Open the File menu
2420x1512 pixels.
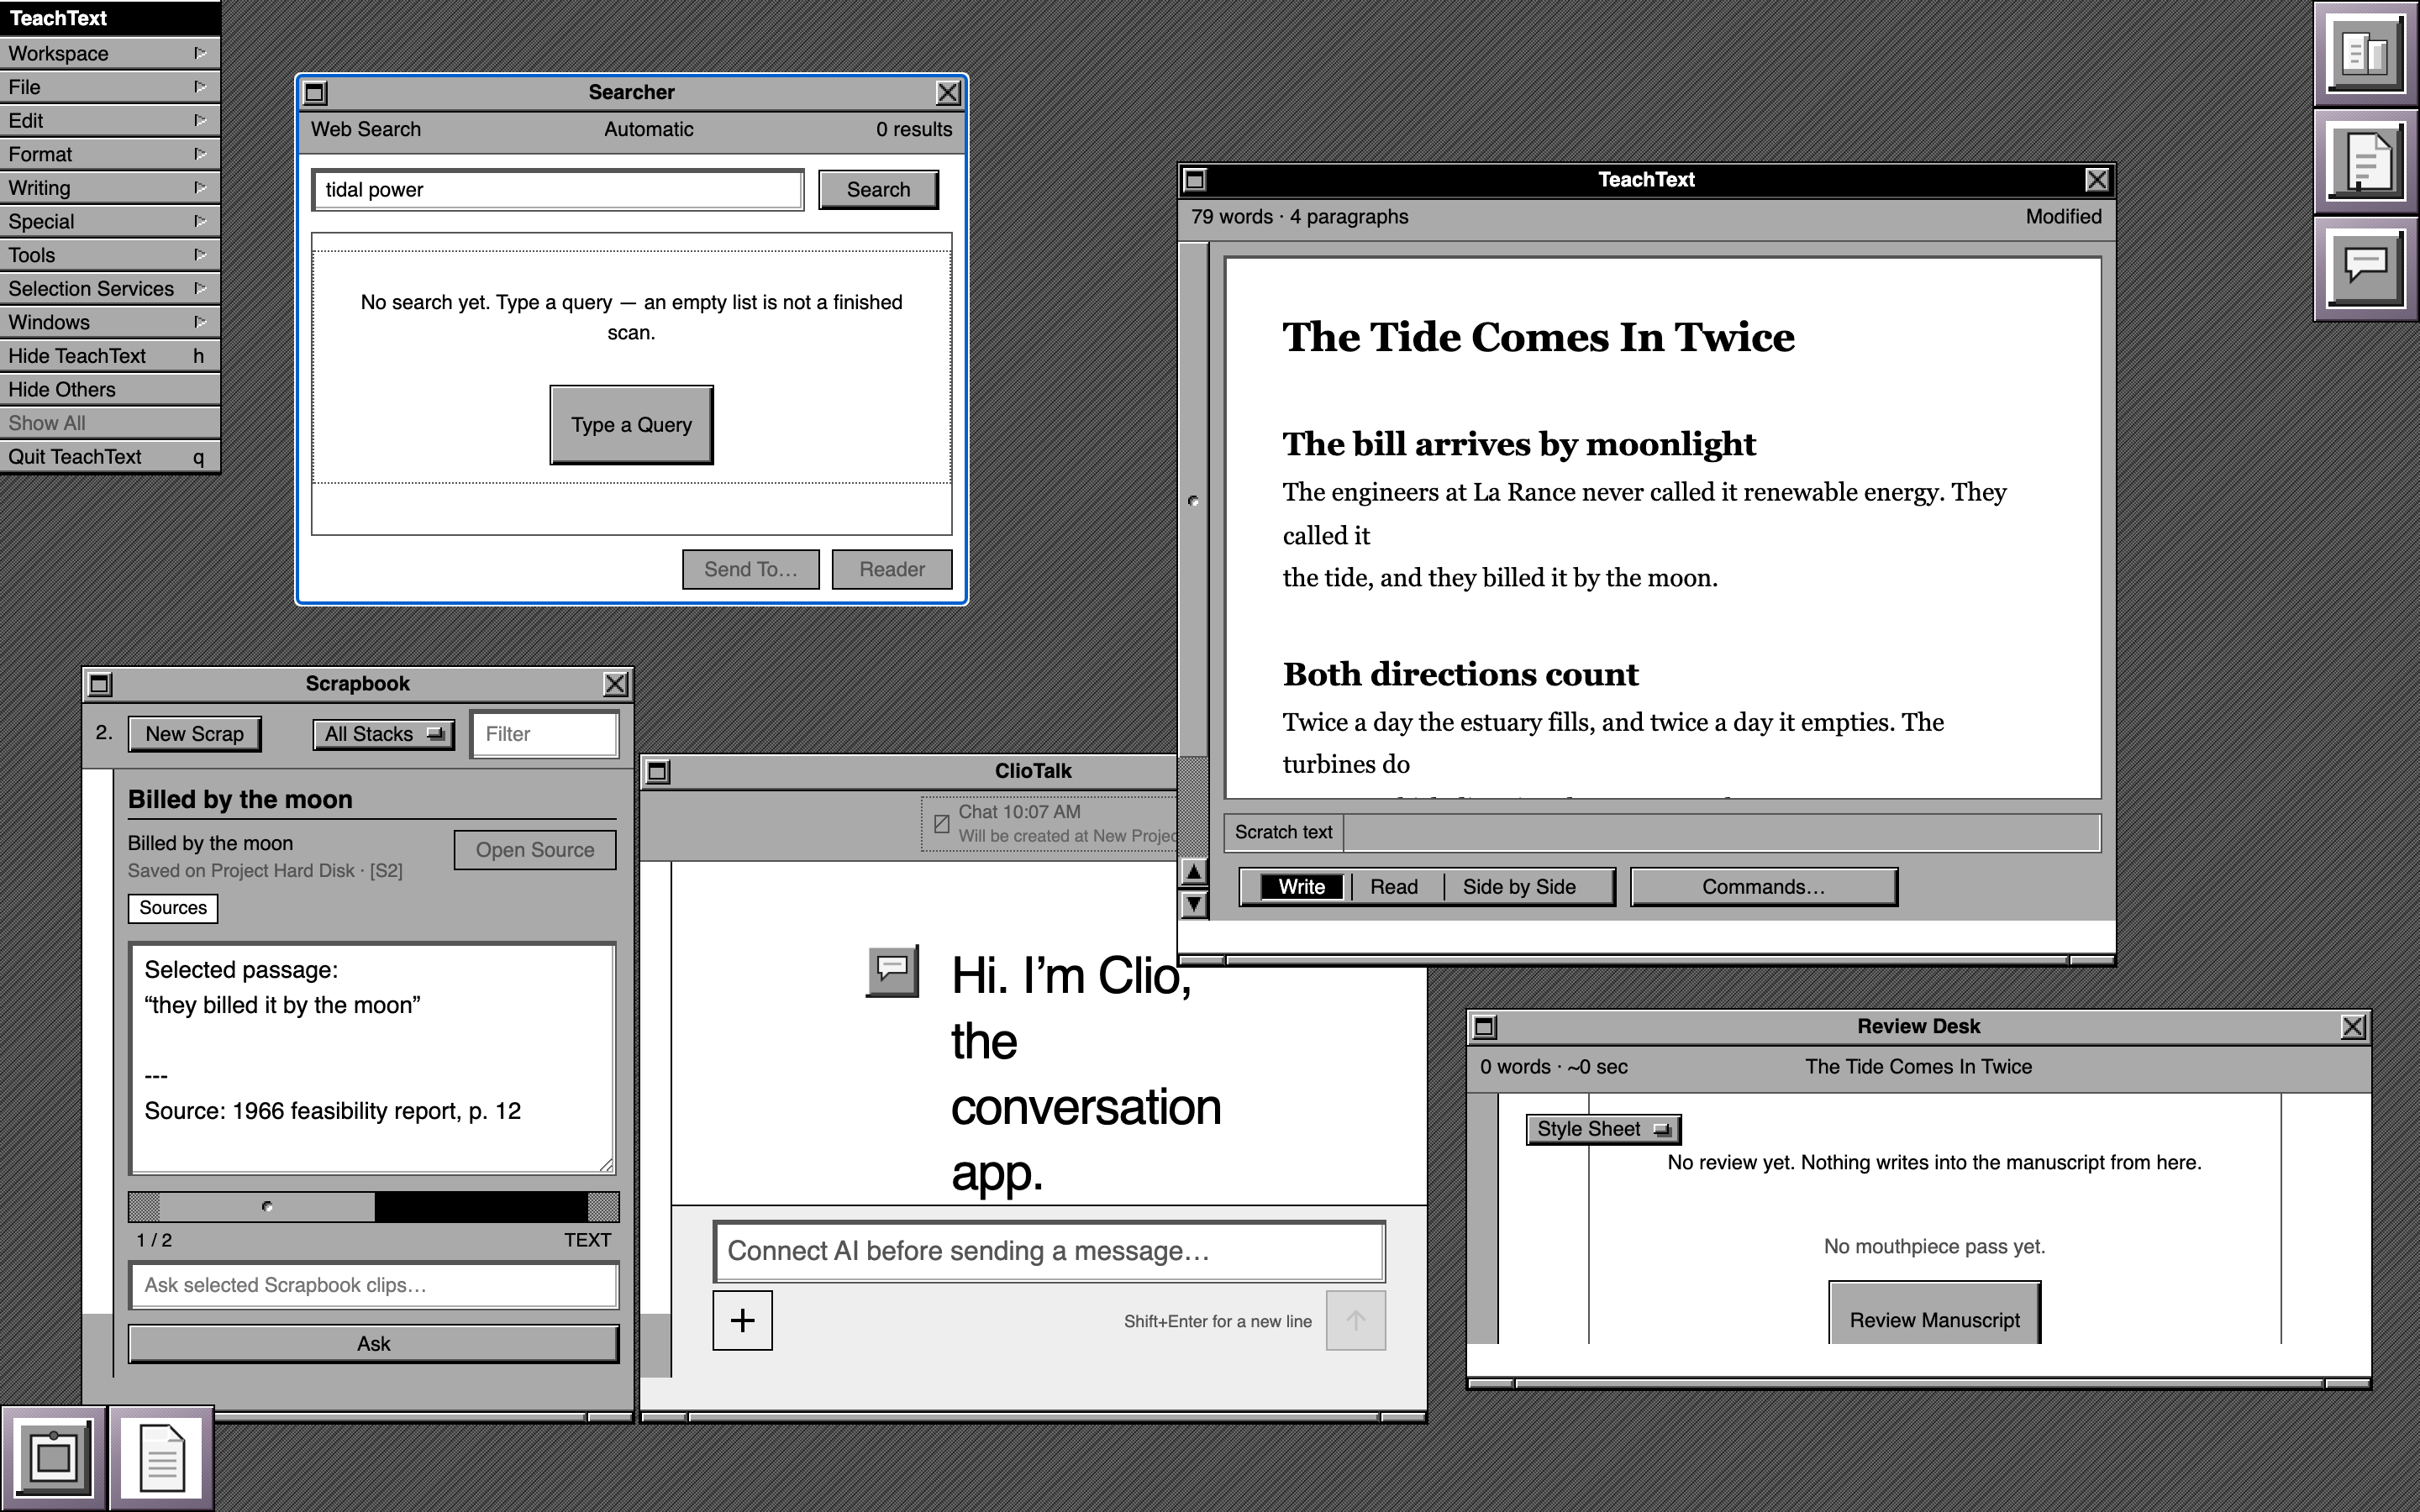pos(110,87)
